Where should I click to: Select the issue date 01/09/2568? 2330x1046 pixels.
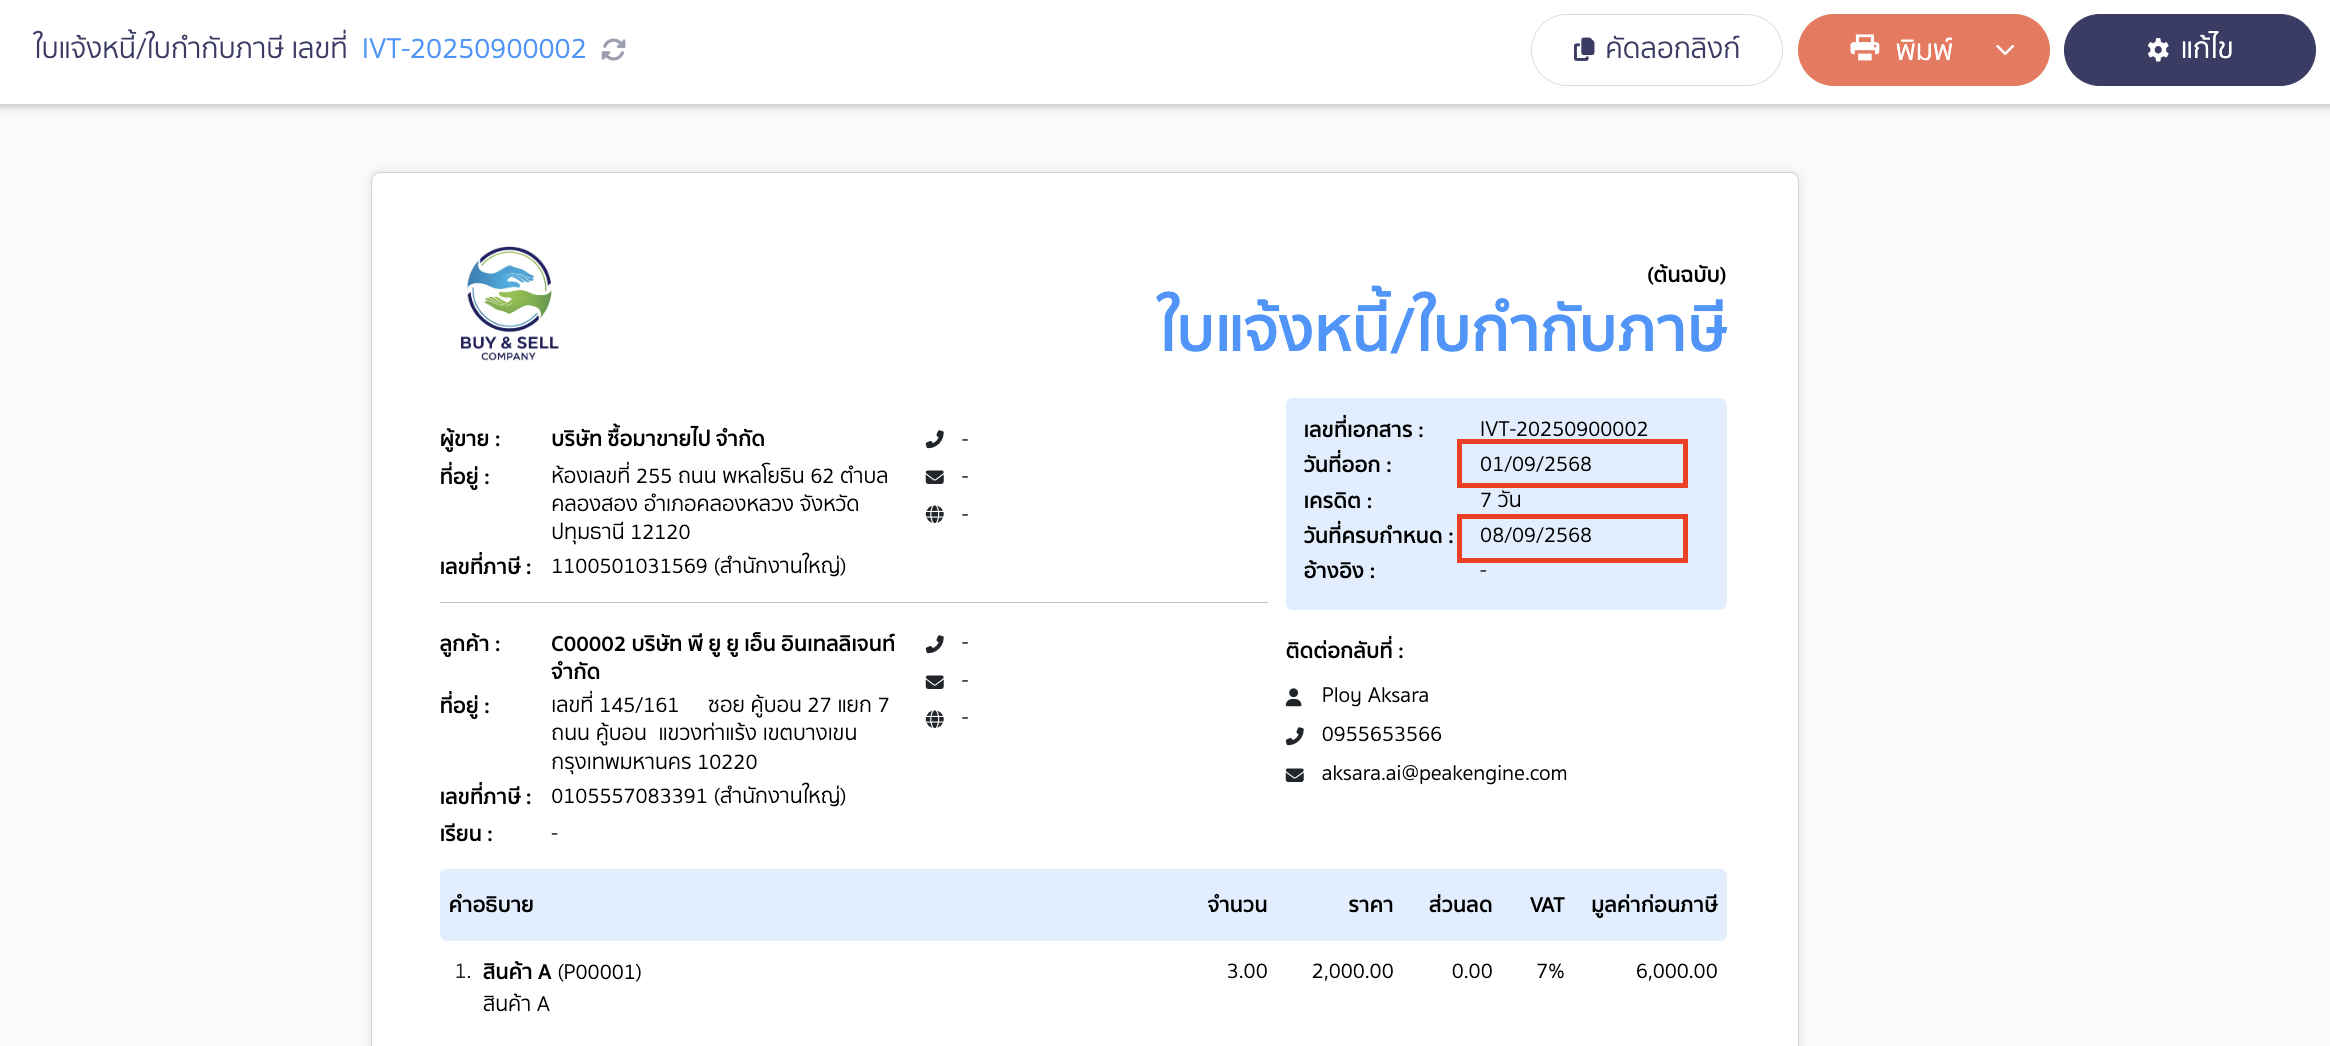pos(1535,464)
